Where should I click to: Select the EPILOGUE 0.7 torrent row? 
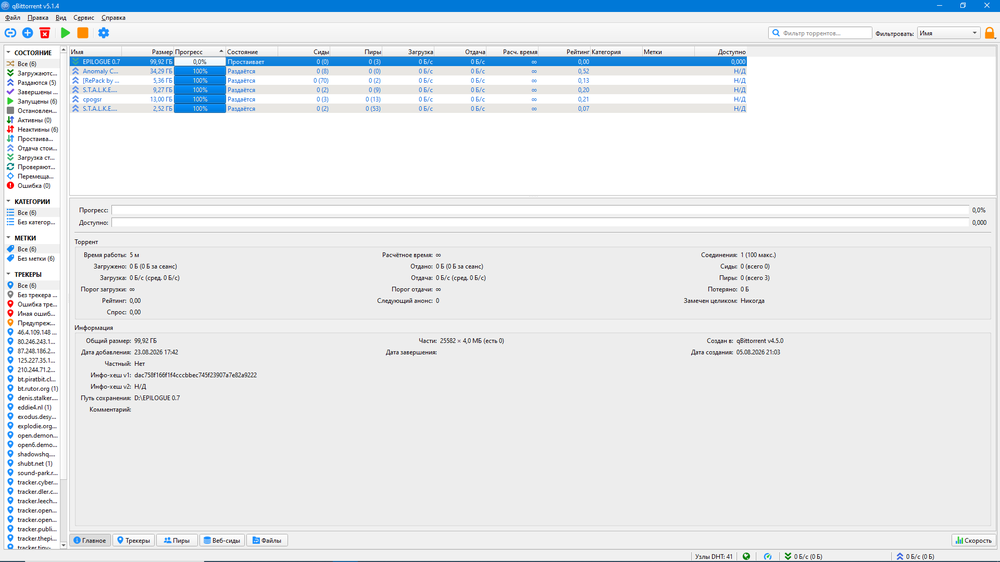click(x=408, y=62)
